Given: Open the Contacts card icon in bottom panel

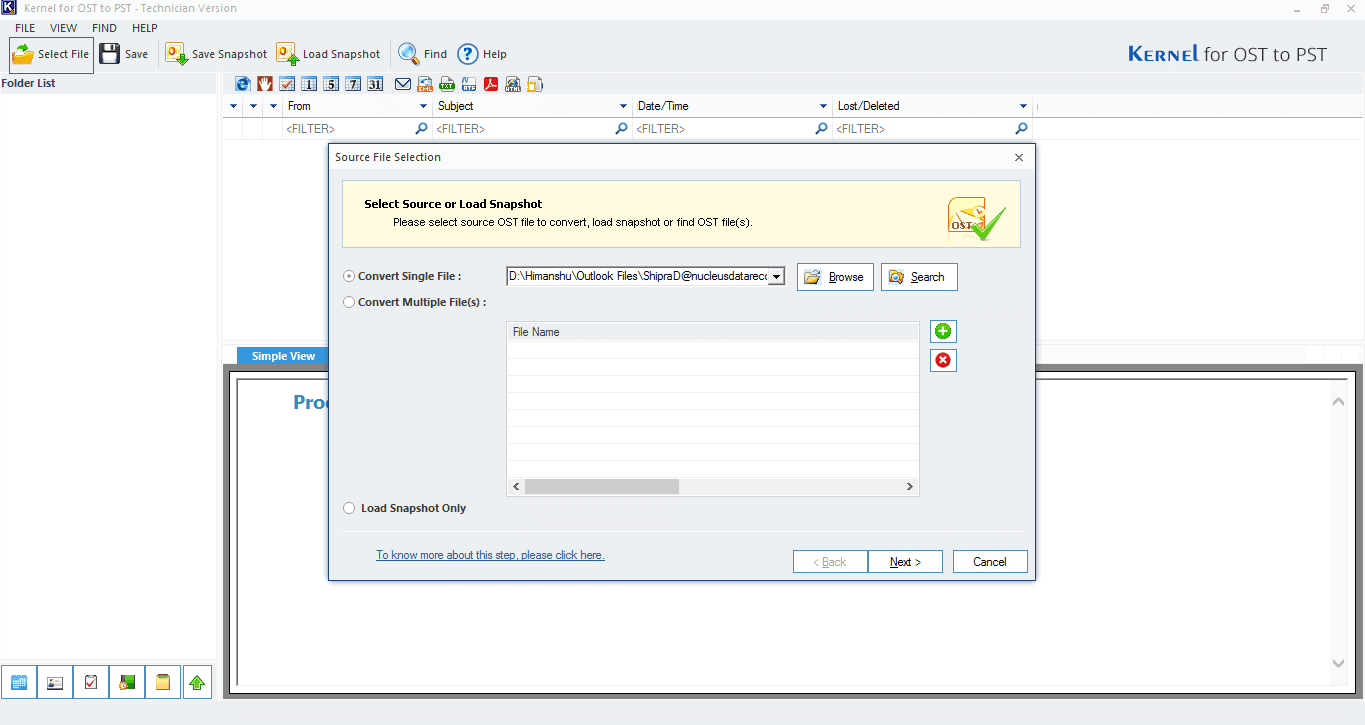Looking at the screenshot, I should pyautogui.click(x=55, y=682).
